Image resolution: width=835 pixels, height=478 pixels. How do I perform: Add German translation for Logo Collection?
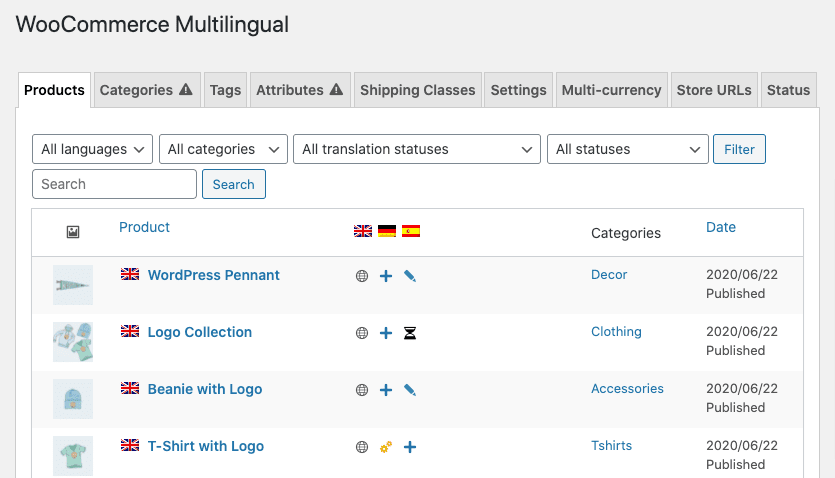coord(386,333)
